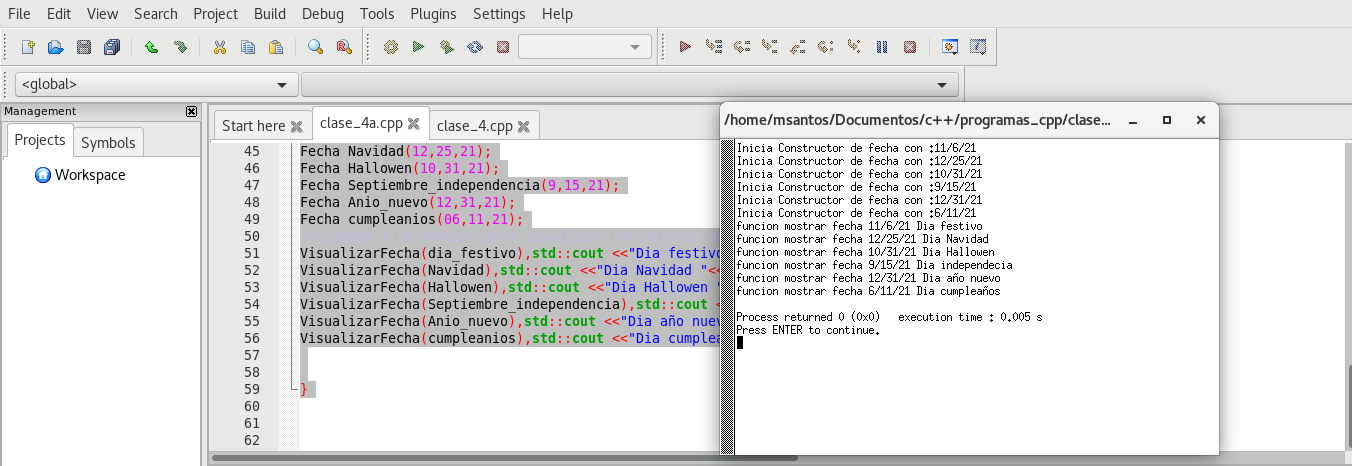
Task: Click the Build gear icon
Action: (391, 47)
